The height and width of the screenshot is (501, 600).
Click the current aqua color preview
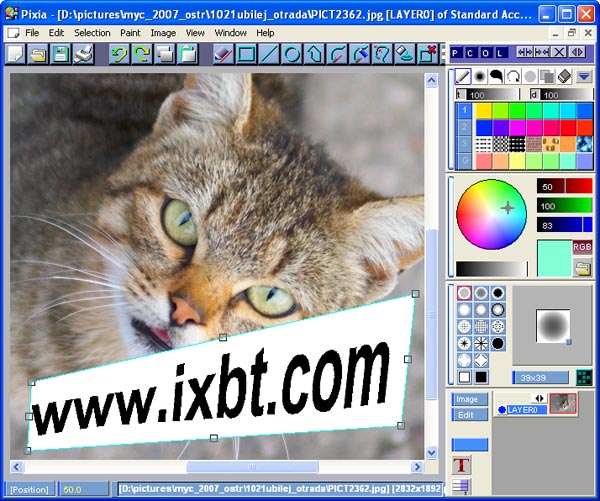(x=554, y=258)
